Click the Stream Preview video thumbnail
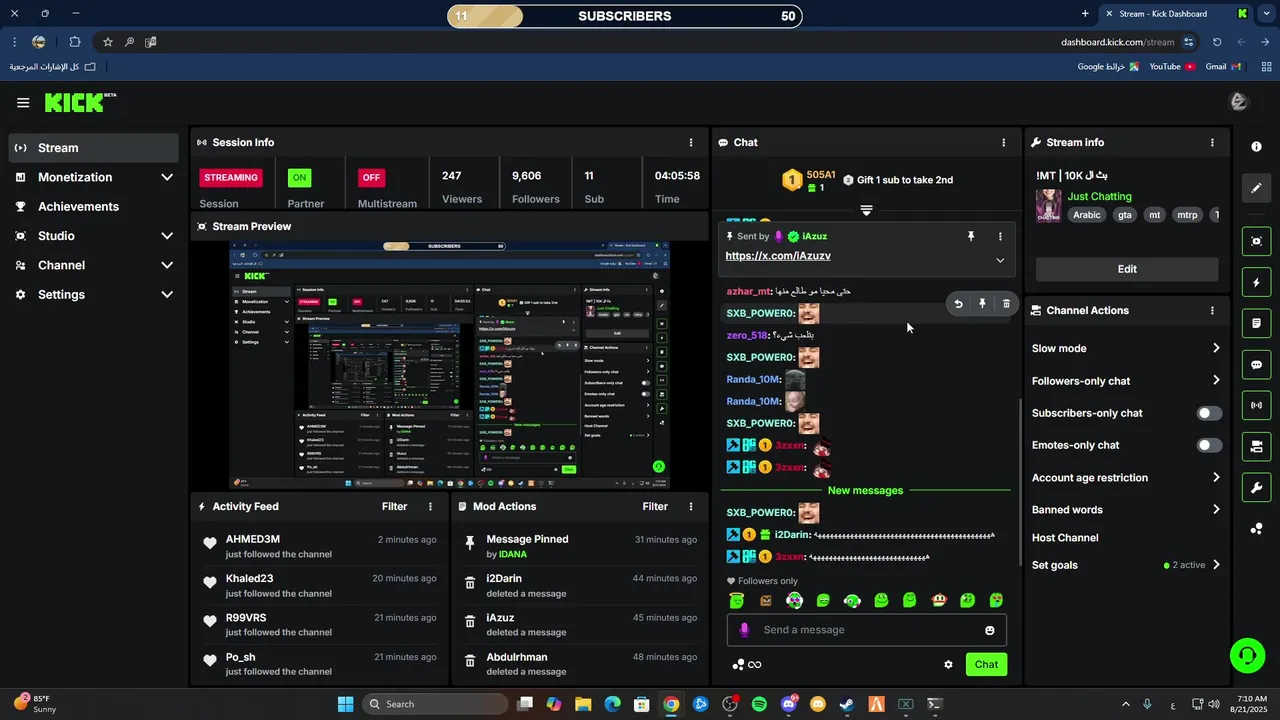 (x=449, y=365)
